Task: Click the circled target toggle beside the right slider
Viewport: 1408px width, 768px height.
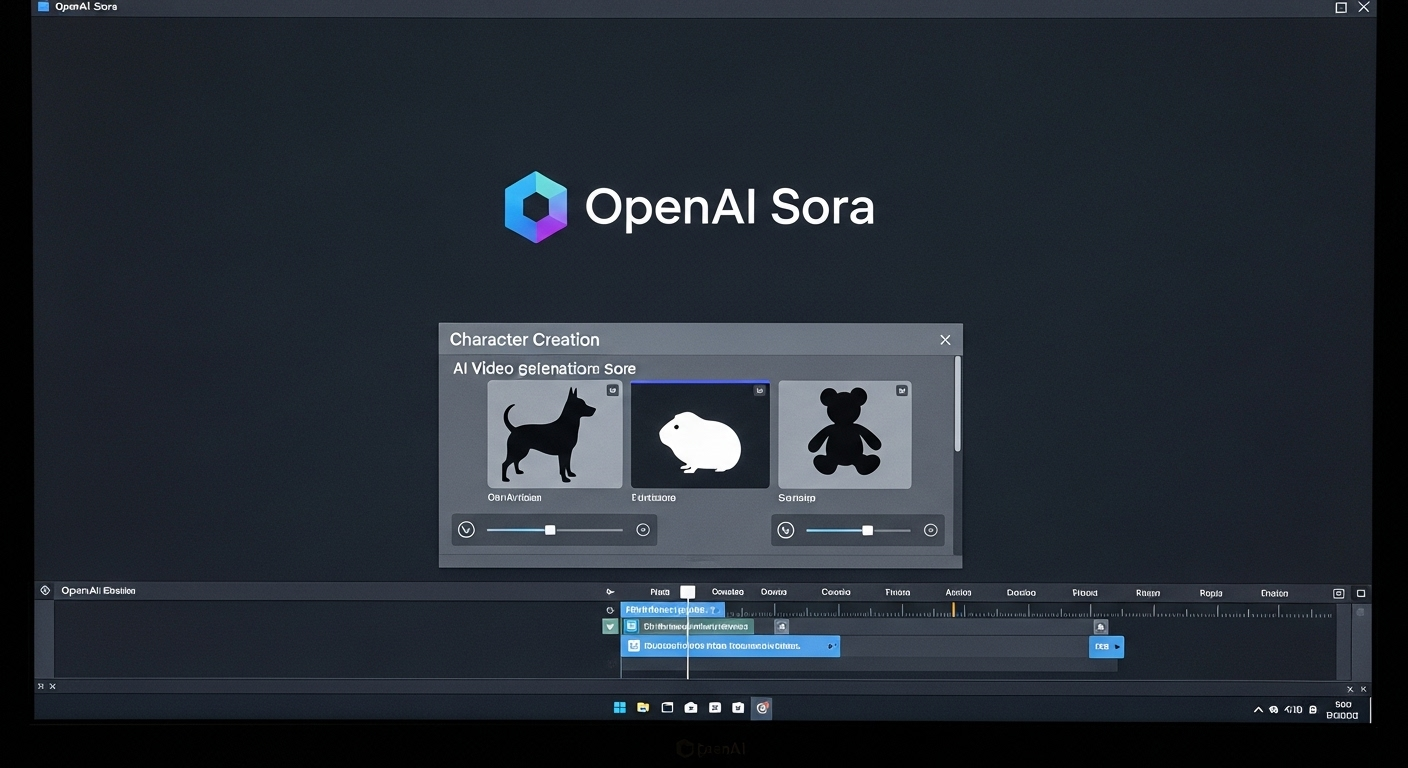Action: (930, 529)
